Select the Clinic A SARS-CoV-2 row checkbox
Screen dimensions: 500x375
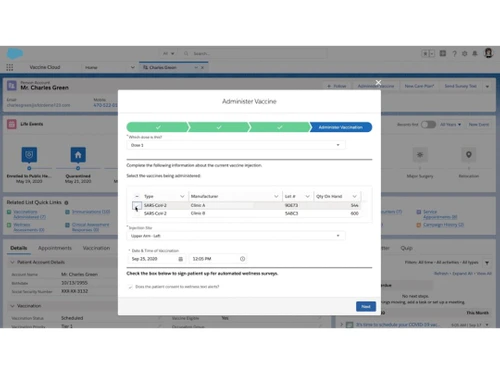tap(136, 205)
